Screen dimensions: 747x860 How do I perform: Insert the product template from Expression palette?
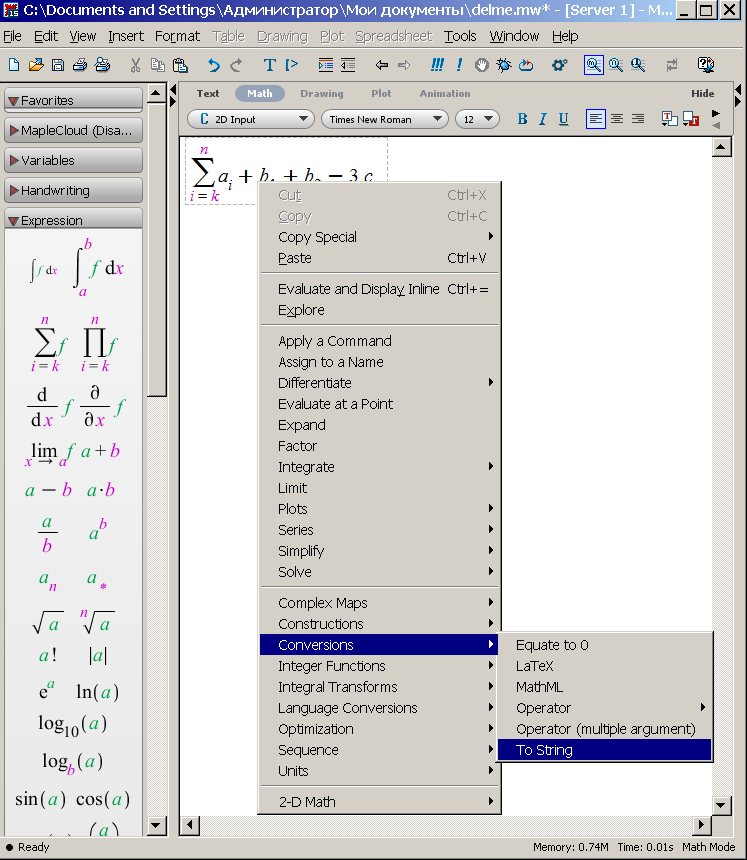[x=99, y=344]
